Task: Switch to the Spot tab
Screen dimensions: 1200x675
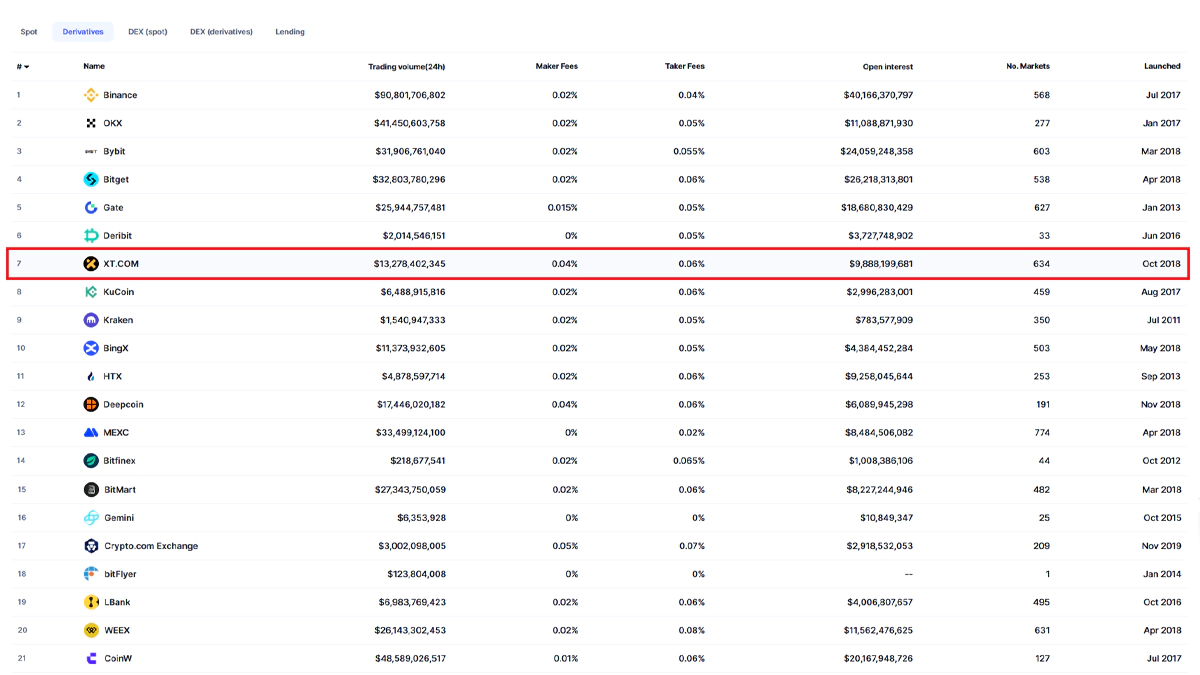Action: coord(29,32)
